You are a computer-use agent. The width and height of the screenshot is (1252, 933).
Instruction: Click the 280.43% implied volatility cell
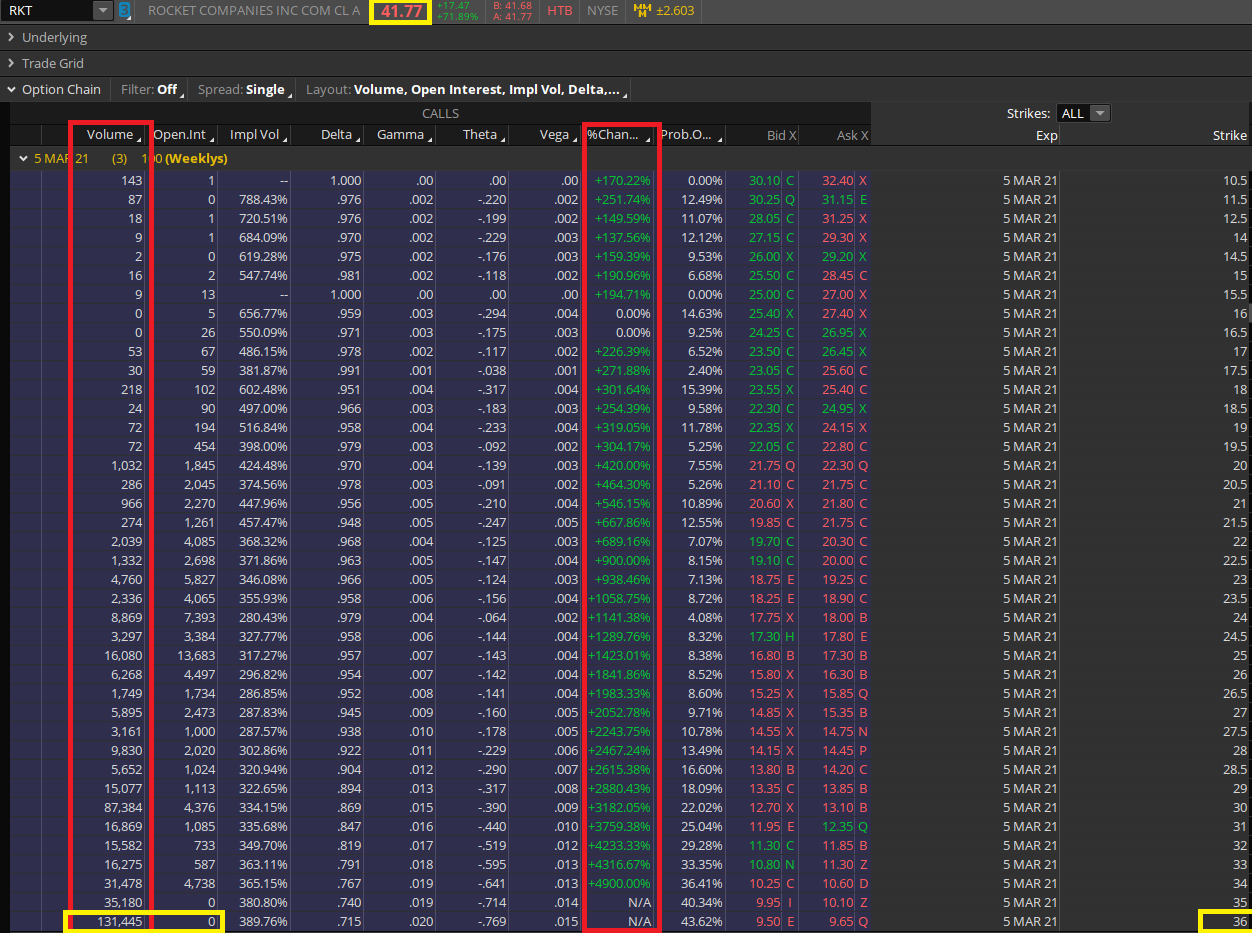[x=263, y=617]
